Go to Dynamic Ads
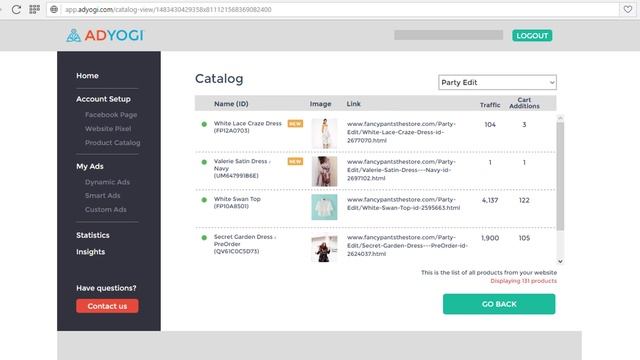Image resolution: width=640 pixels, height=360 pixels. tap(107, 182)
